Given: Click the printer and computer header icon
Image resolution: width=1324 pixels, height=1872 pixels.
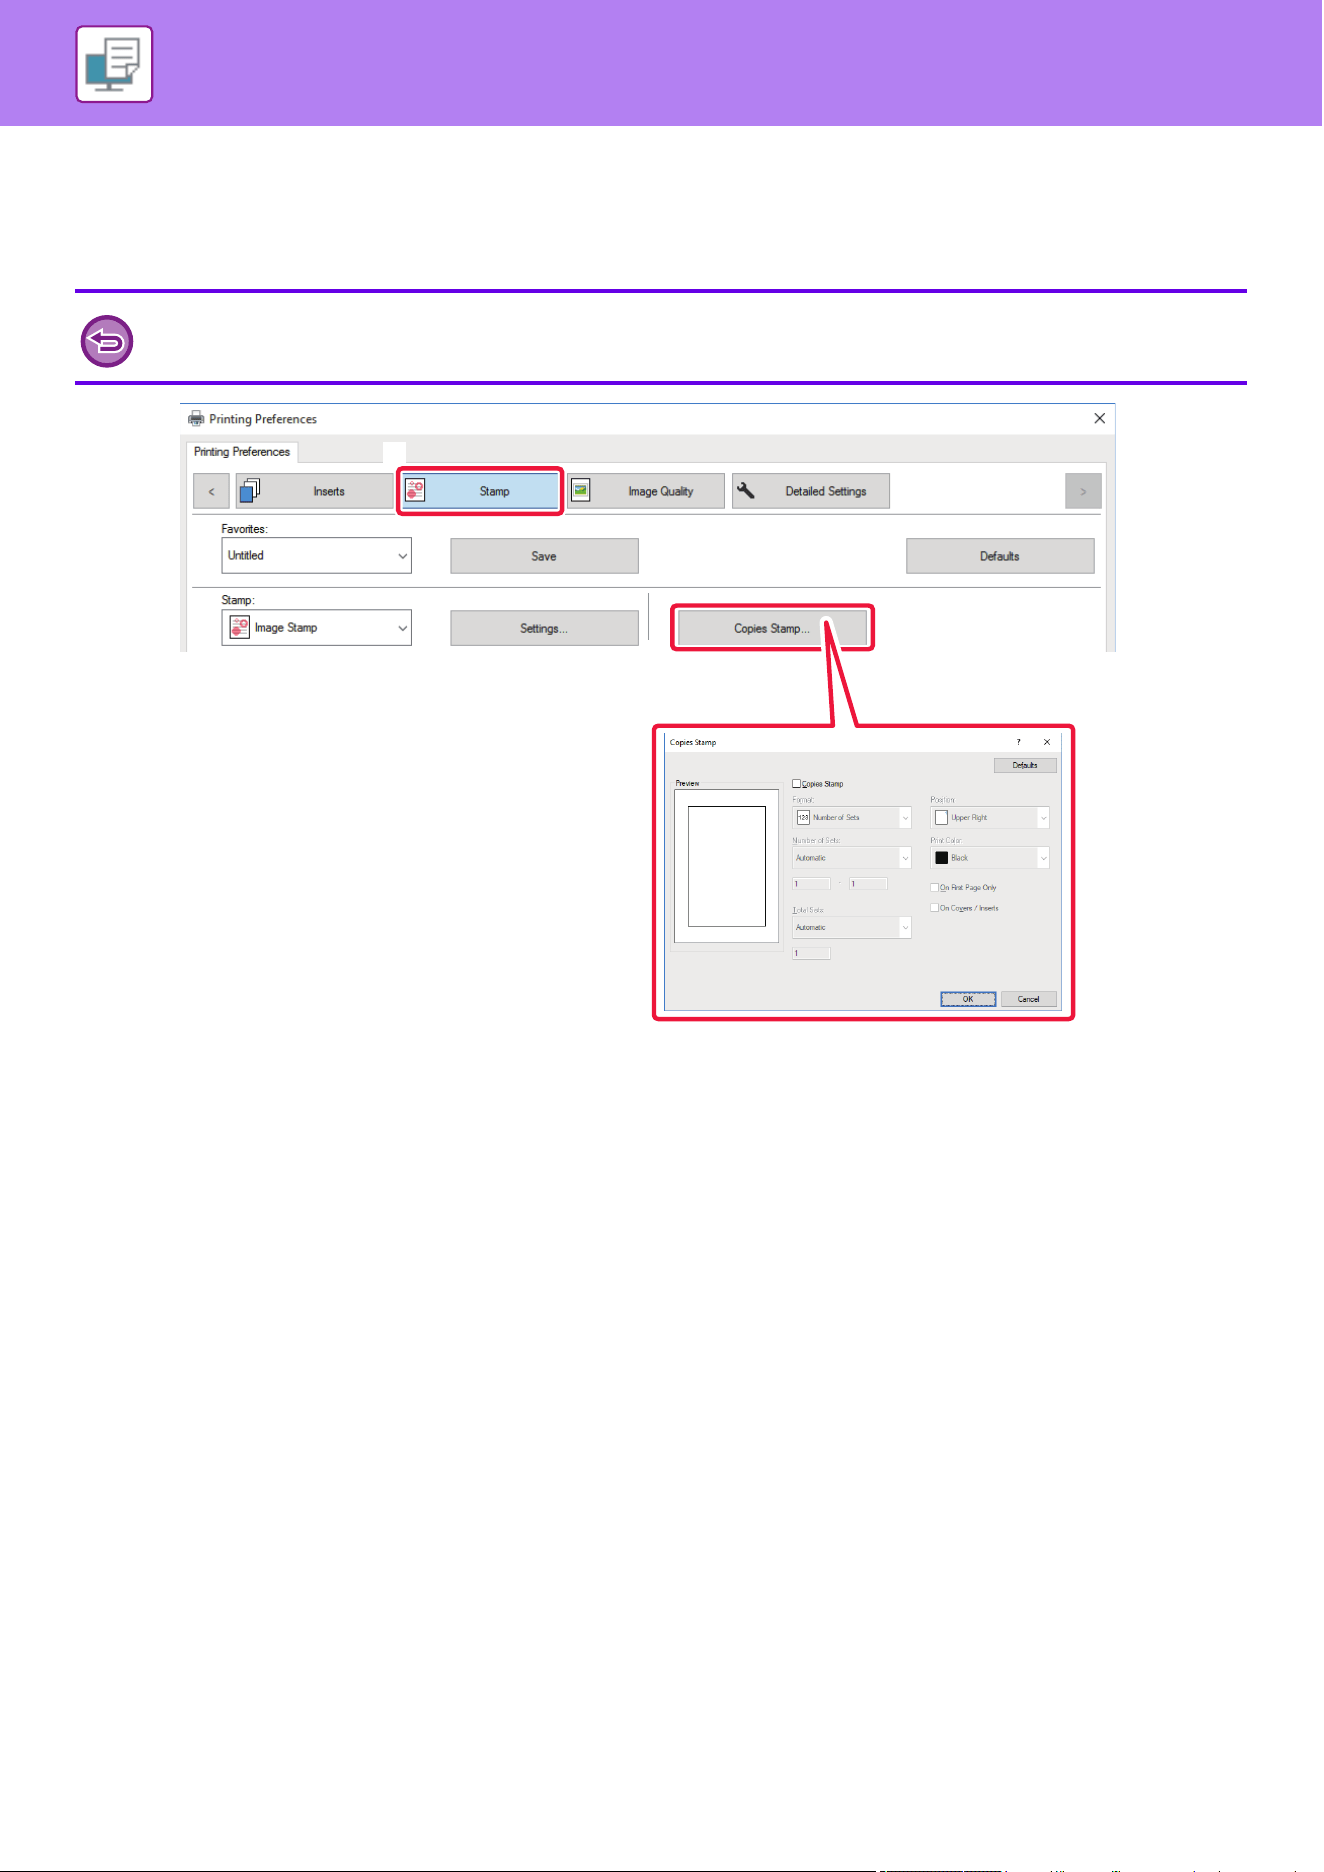Looking at the screenshot, I should 114,64.
